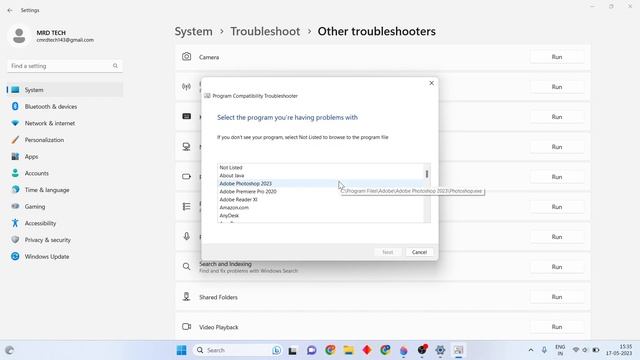Close the Program Compatibility Troubleshooter dialog
Screen dimensions: 640x360
pyautogui.click(x=431, y=83)
